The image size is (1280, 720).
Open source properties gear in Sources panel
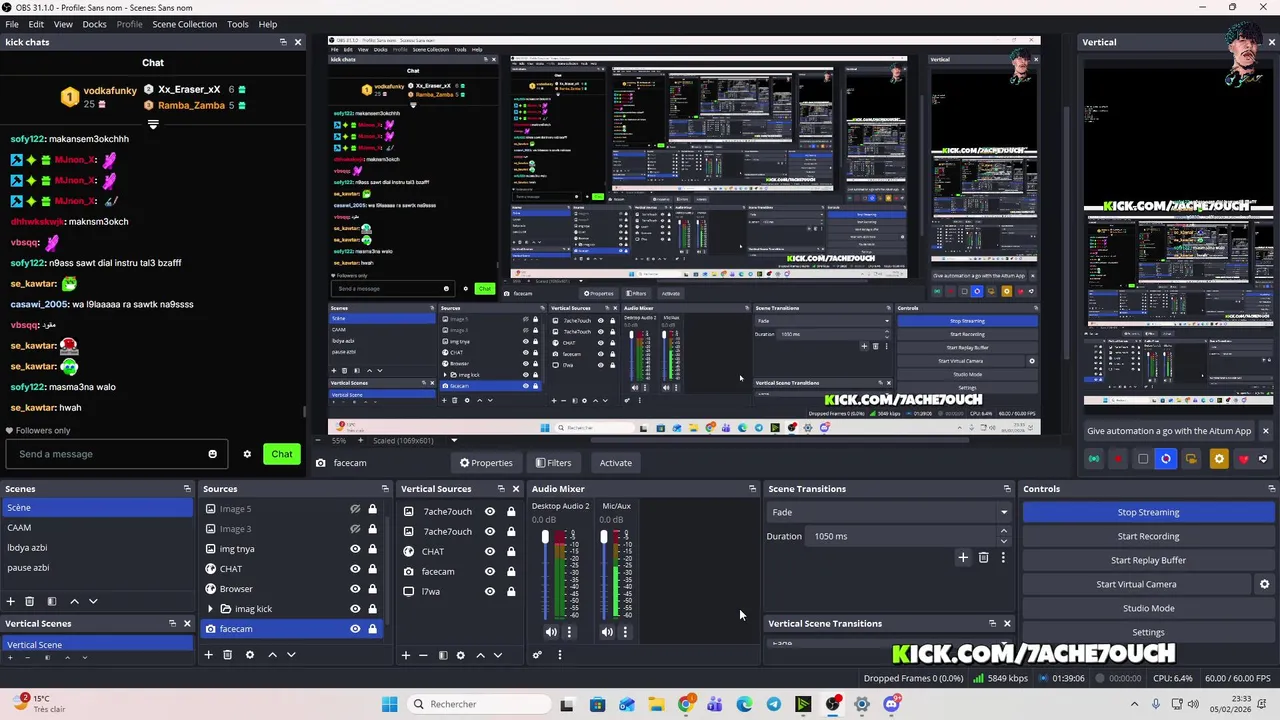click(x=250, y=655)
